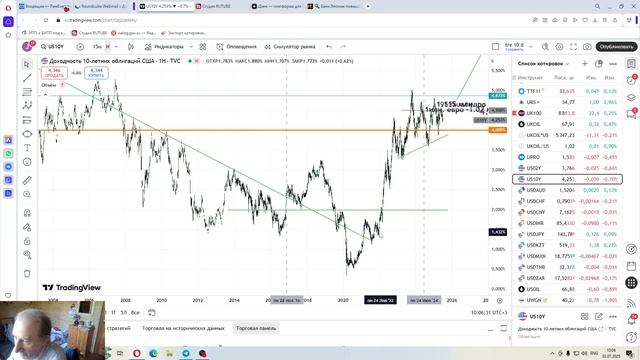Select UKOIL row in watchlist

click(x=567, y=124)
